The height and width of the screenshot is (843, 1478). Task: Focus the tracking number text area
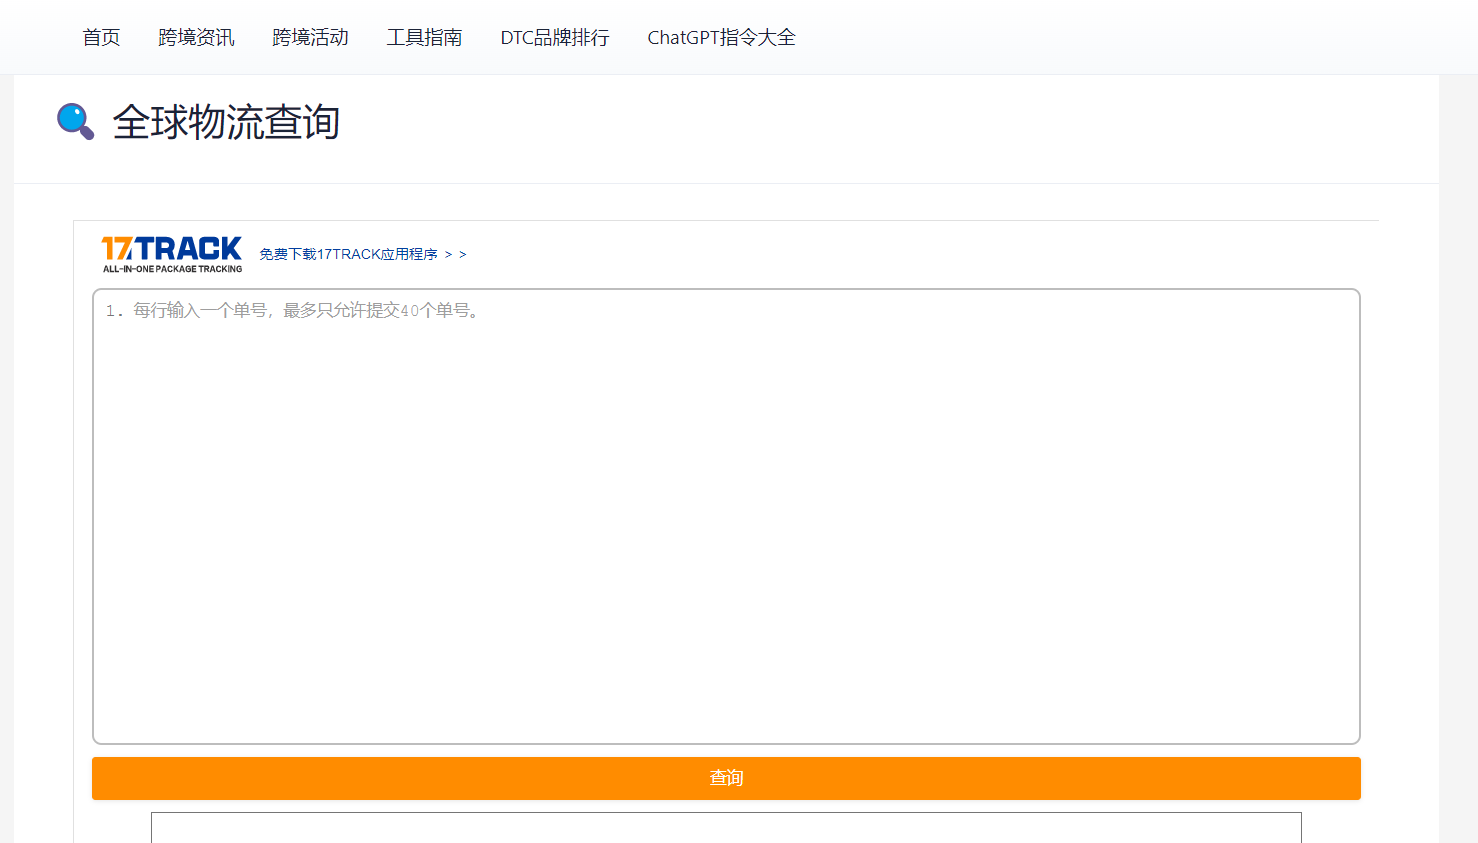726,516
